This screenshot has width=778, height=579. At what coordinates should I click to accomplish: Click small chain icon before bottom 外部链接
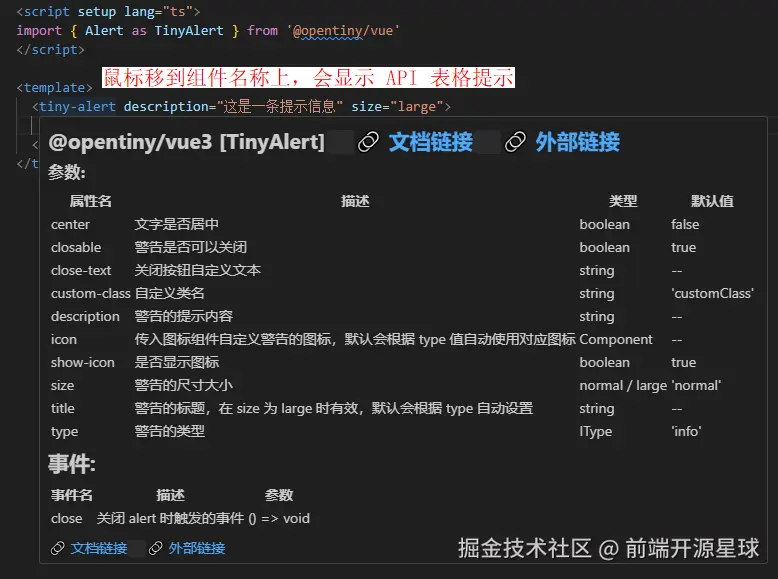click(x=156, y=548)
